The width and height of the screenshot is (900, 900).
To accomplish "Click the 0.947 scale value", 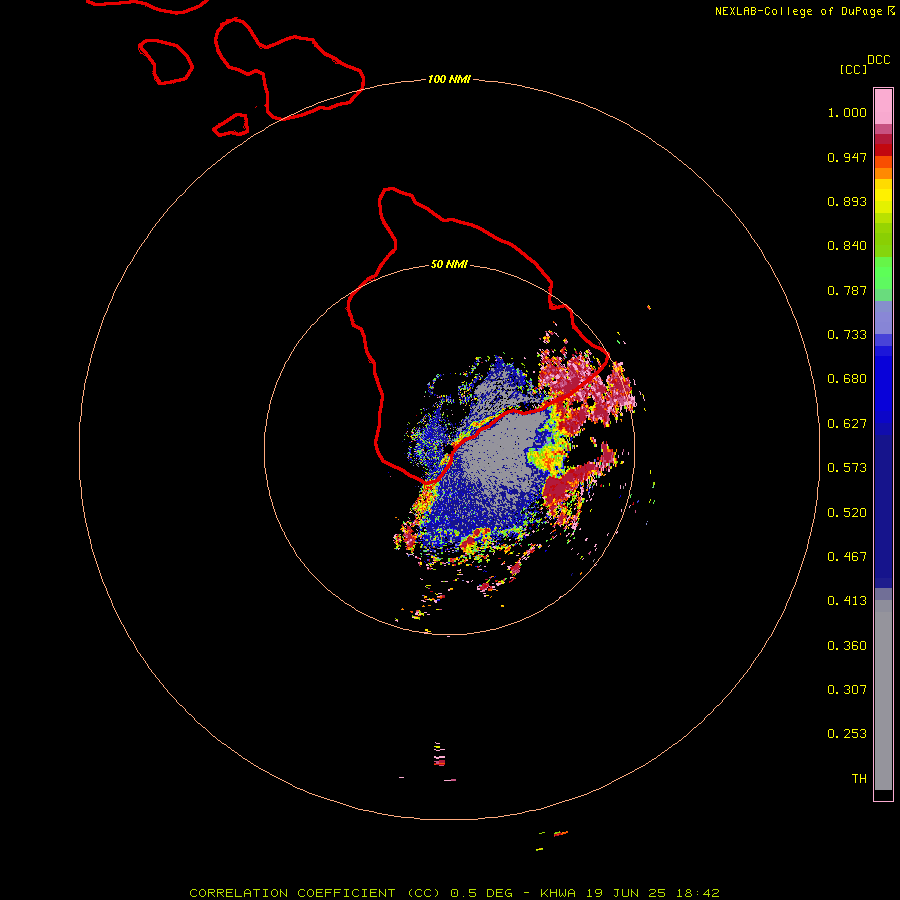I will tap(847, 157).
